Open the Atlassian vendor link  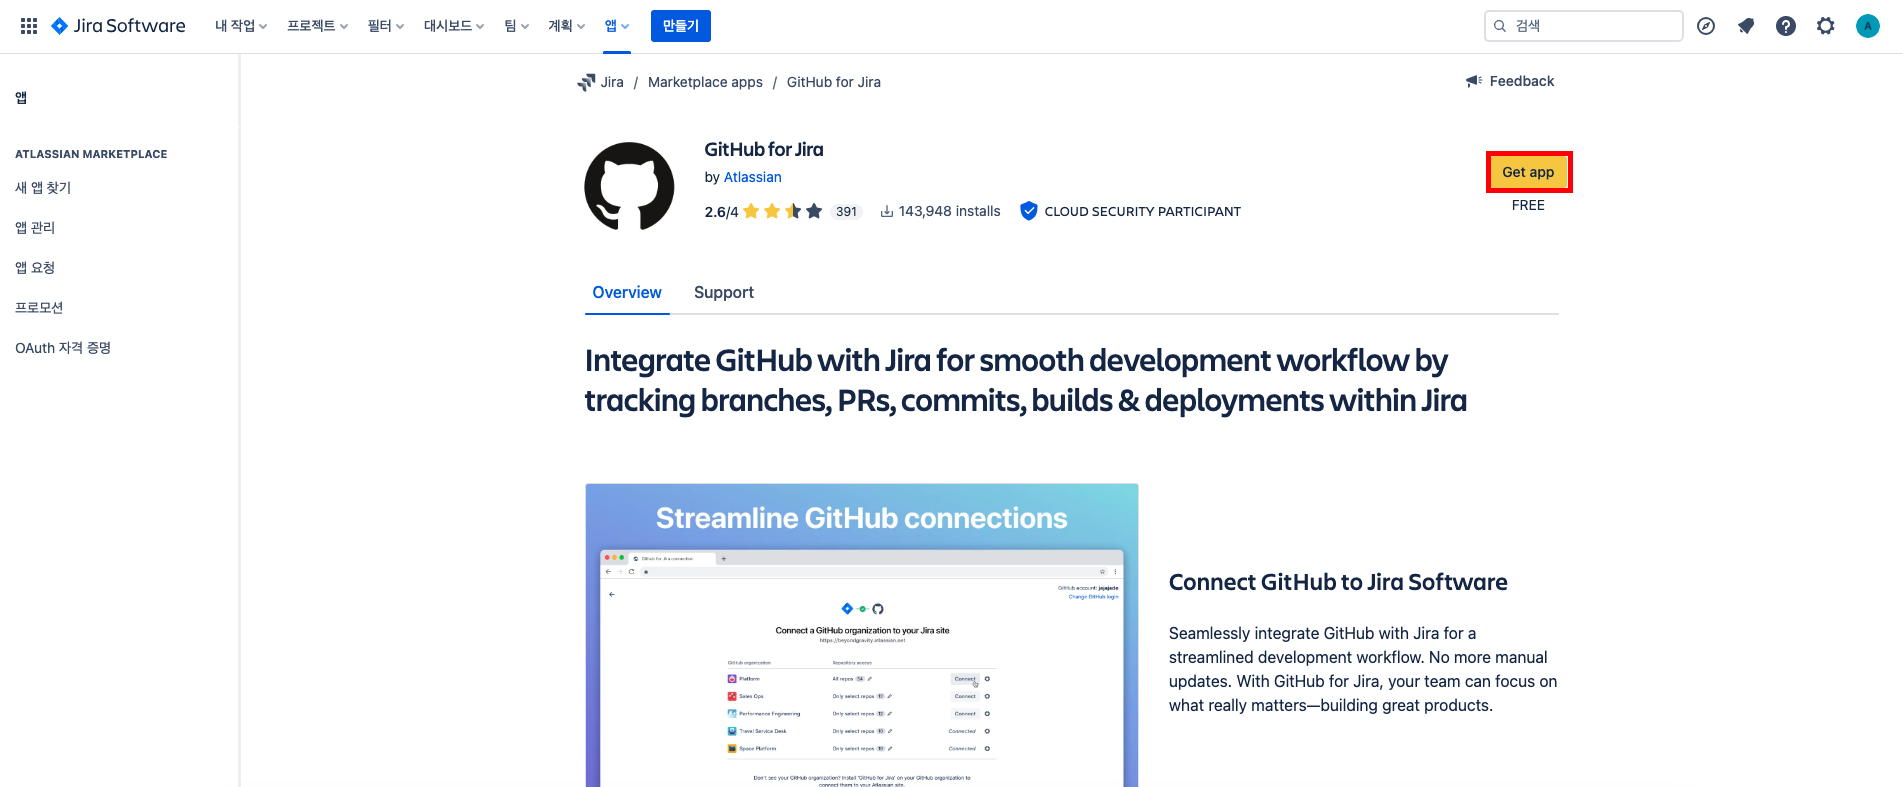click(753, 177)
